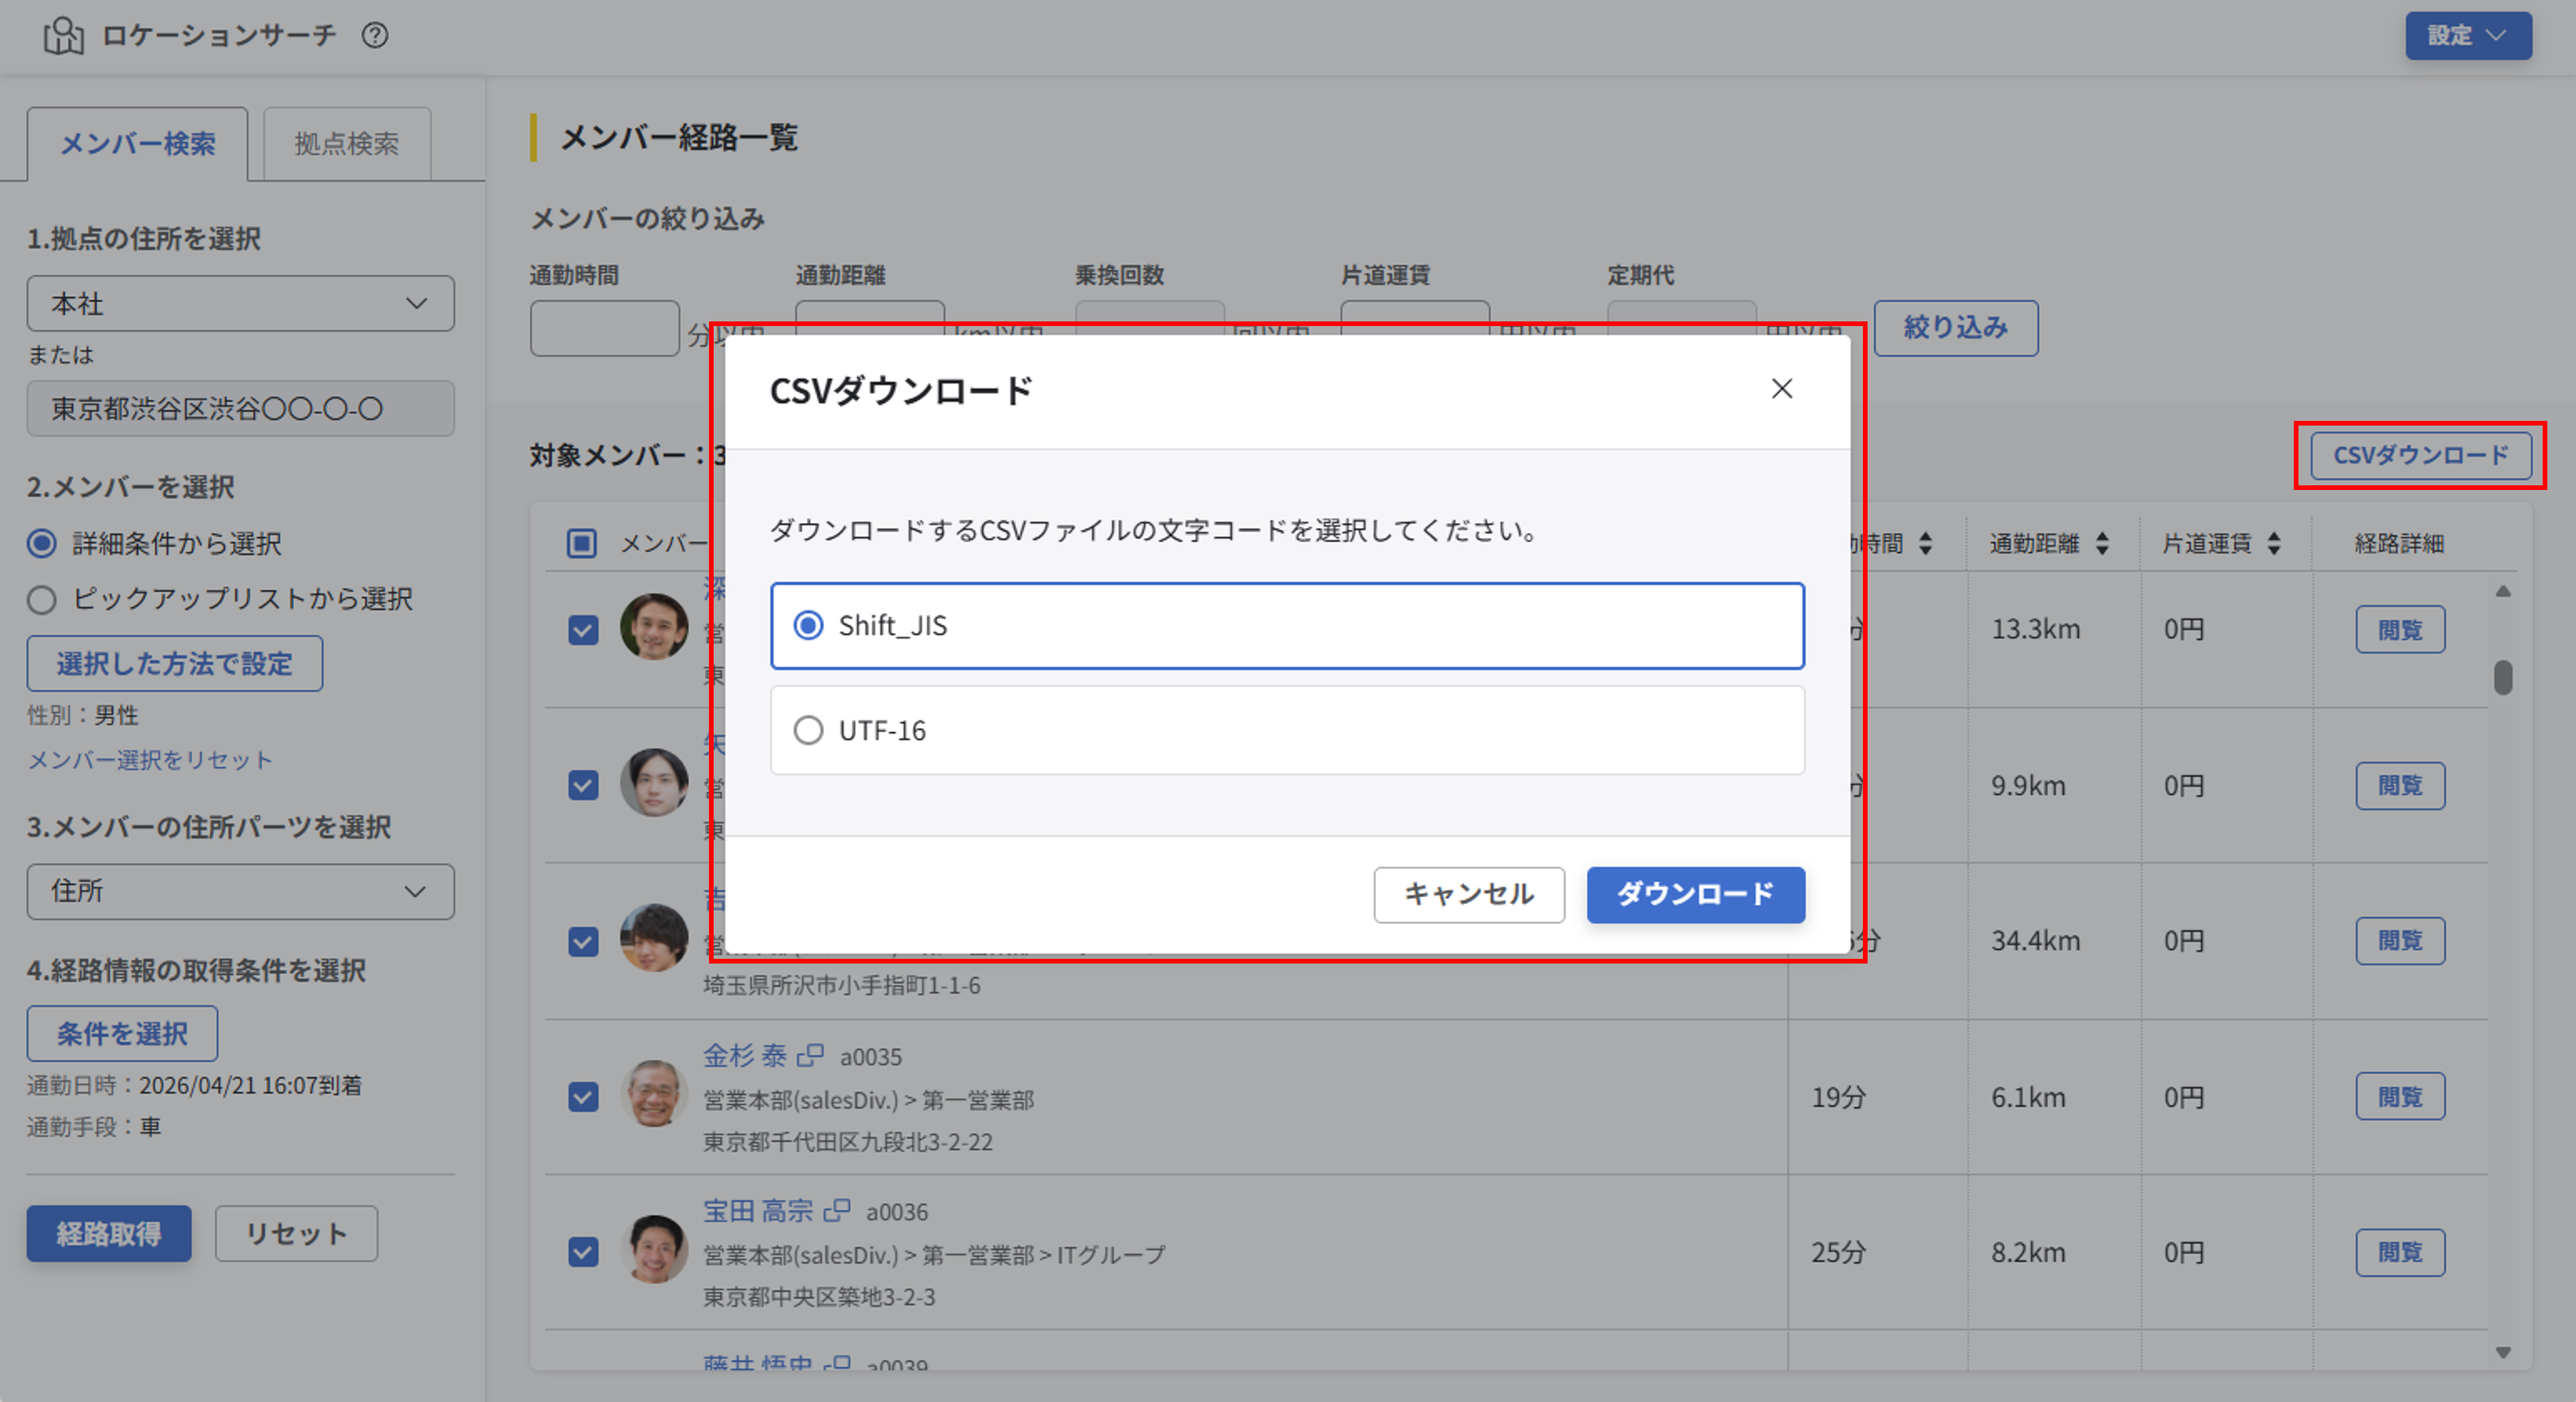Click avatar photo in the 13.3km row
This screenshot has height=1402, width=2576.
(654, 627)
